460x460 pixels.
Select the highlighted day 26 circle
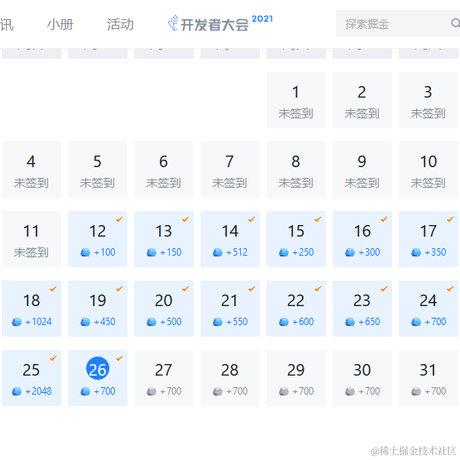(98, 368)
